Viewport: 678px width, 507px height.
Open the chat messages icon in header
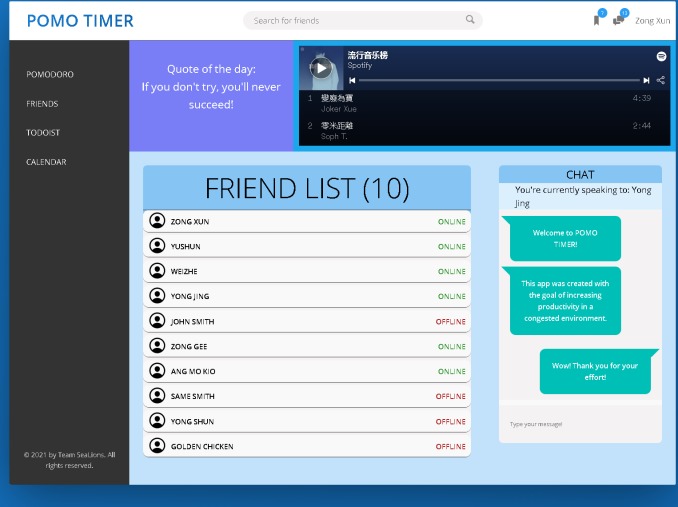(x=618, y=20)
